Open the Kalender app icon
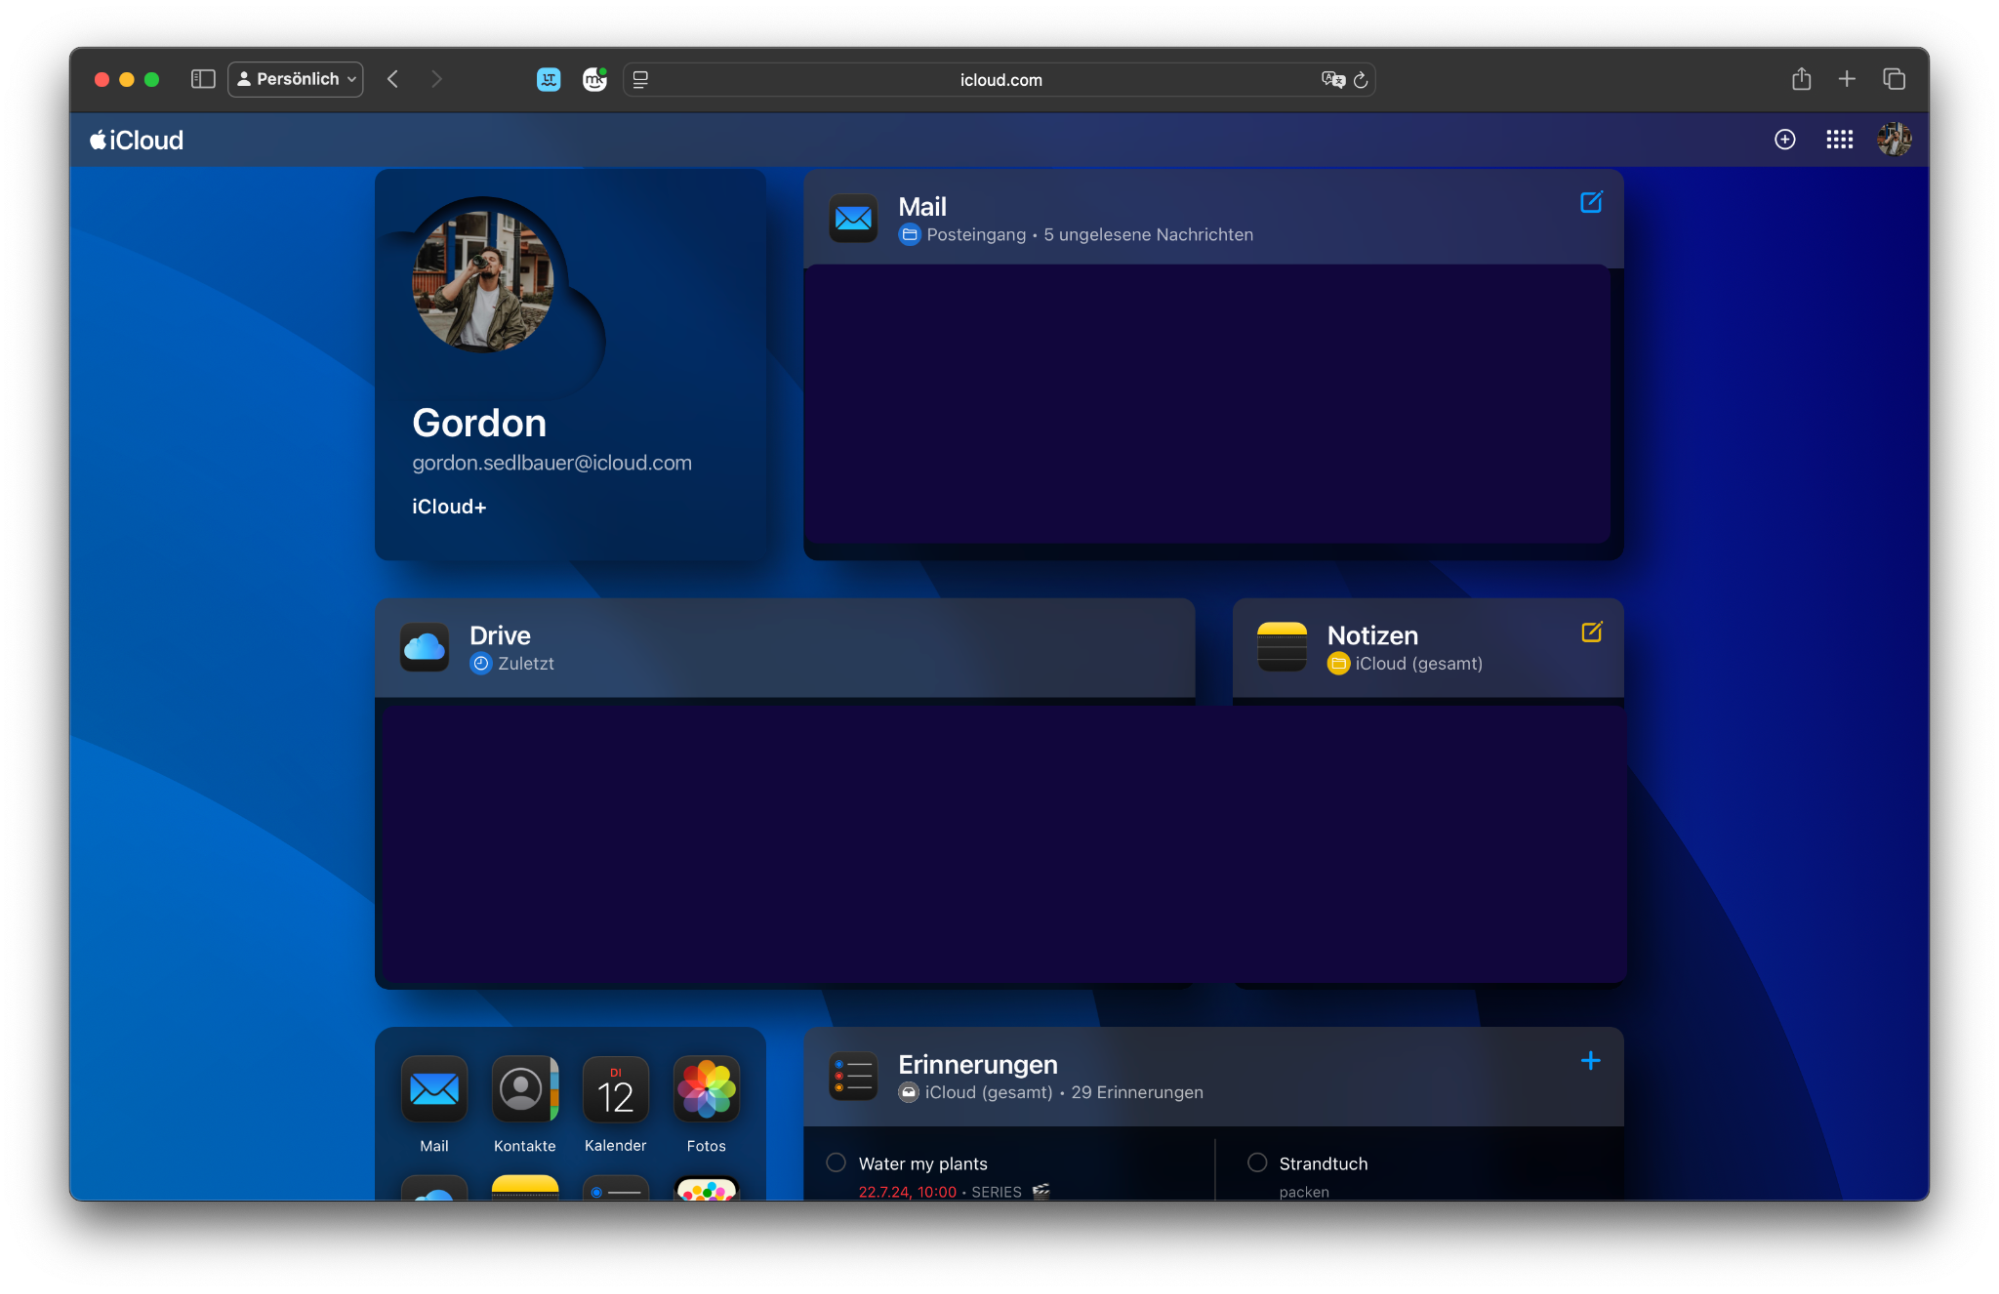 click(615, 1090)
